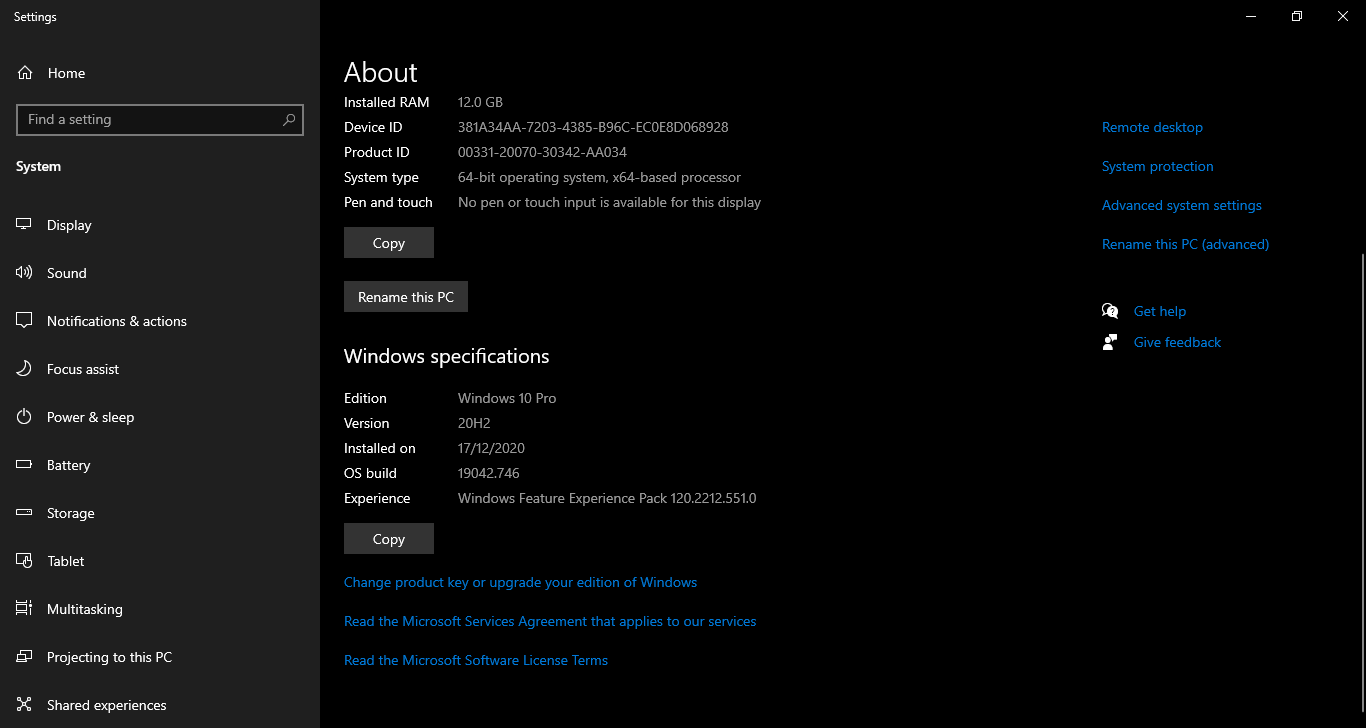Click the Display monitor icon
Viewport: 1366px width, 728px height.
25,225
